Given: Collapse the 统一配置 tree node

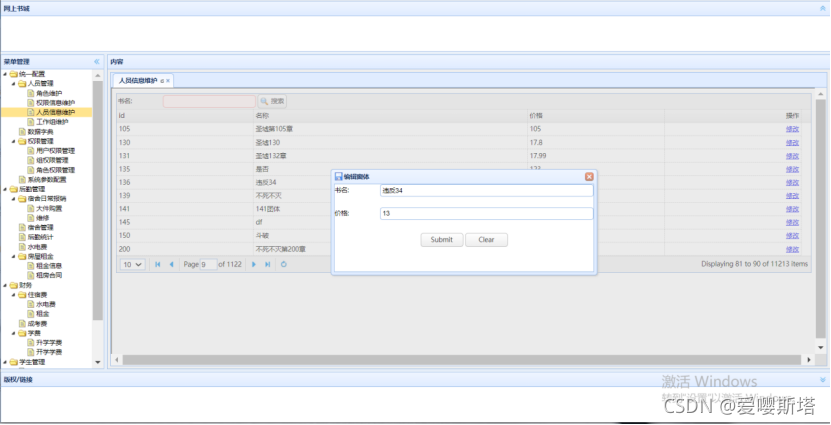Looking at the screenshot, I should point(5,74).
